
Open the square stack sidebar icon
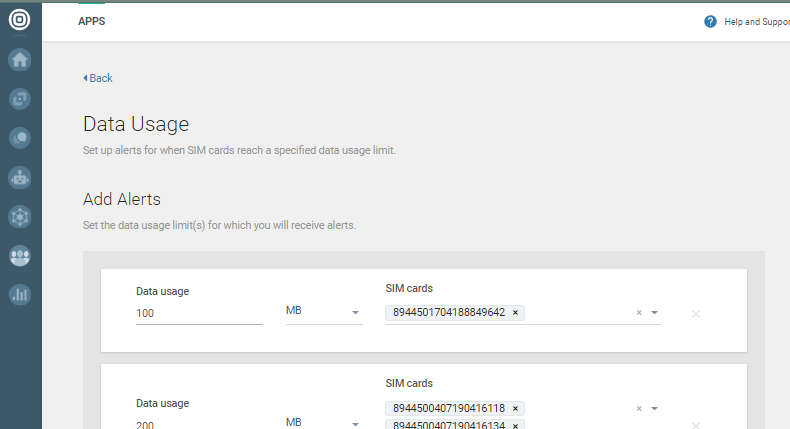[x=20, y=98]
